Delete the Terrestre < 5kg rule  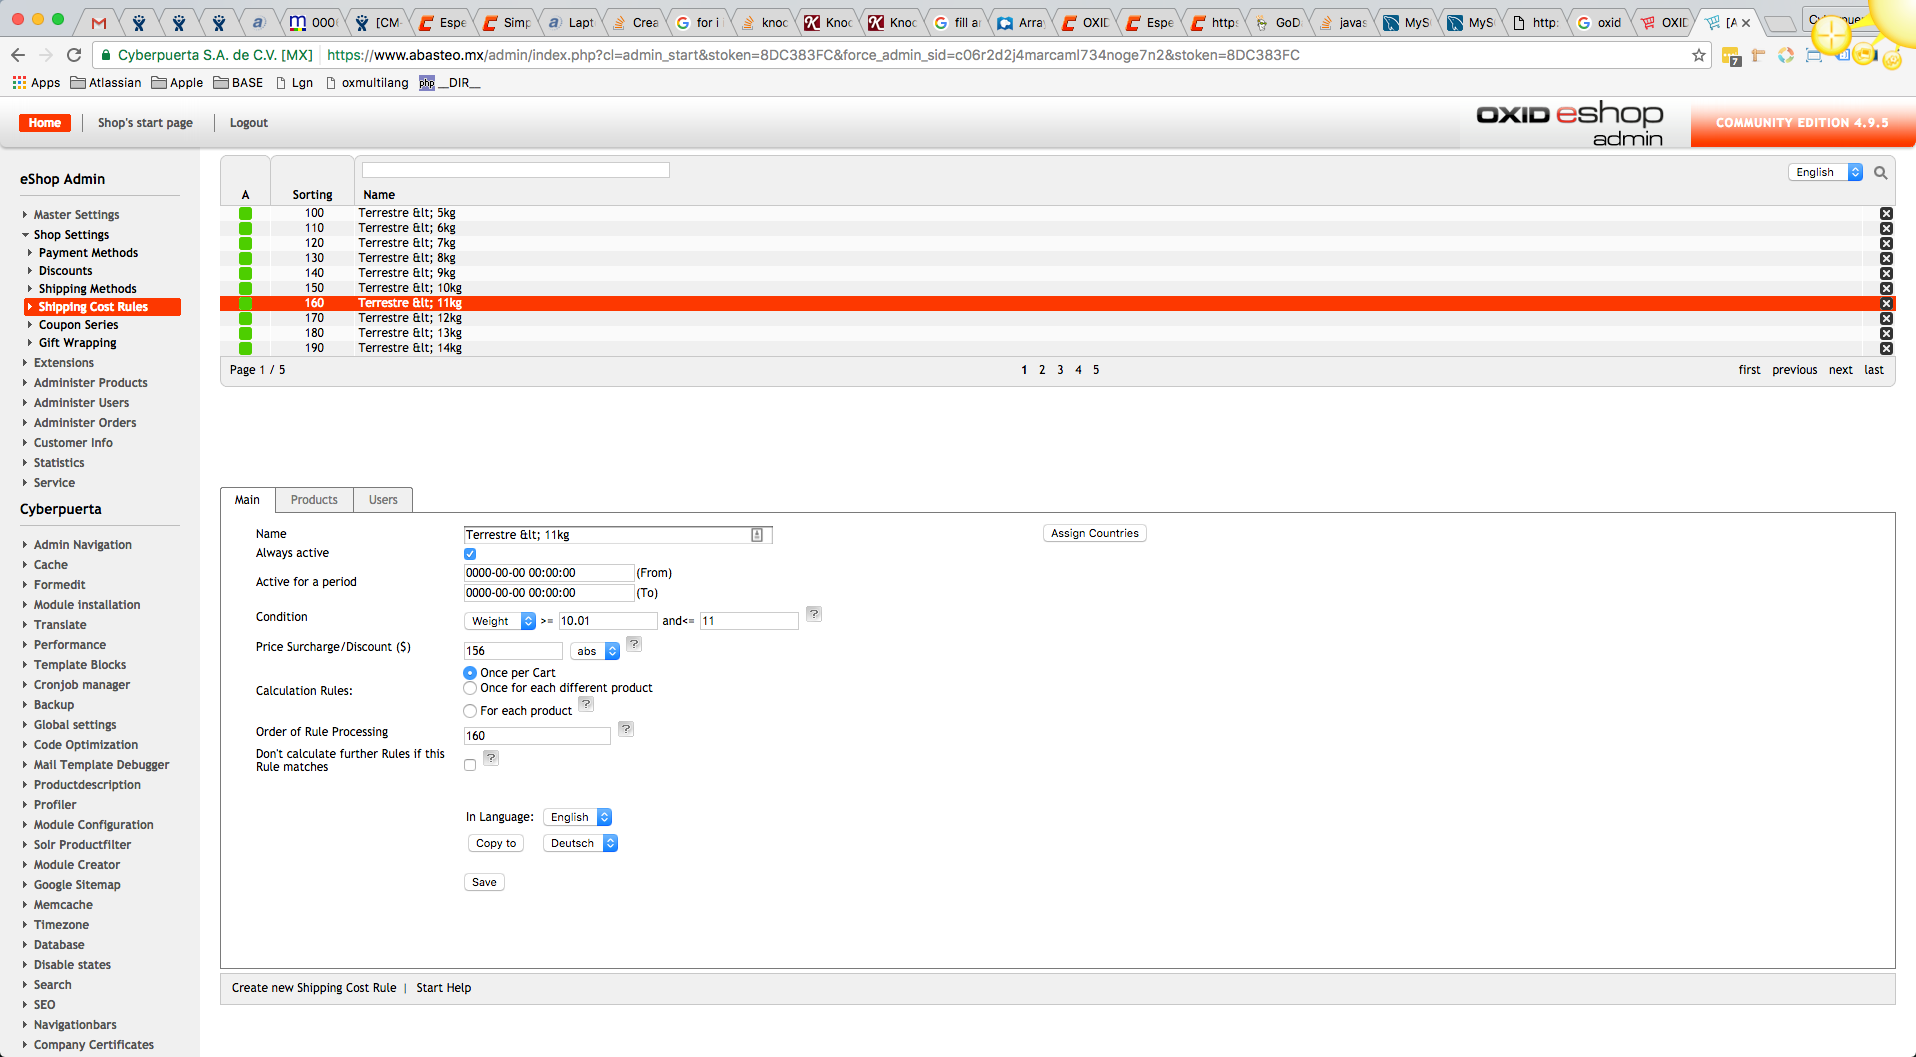[x=1885, y=214]
